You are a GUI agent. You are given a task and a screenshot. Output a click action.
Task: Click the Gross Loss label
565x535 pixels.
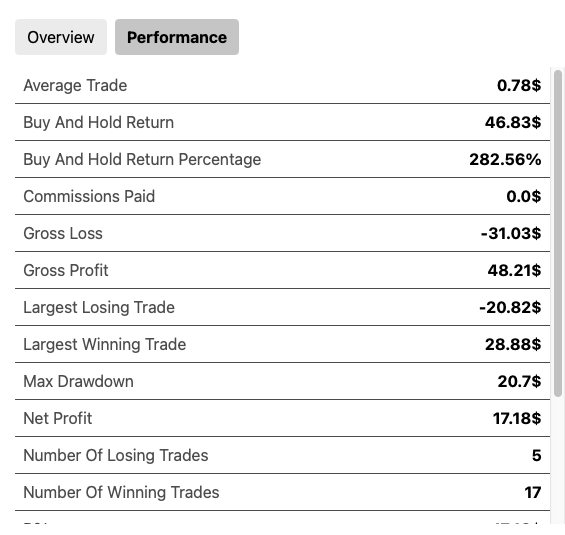point(63,233)
